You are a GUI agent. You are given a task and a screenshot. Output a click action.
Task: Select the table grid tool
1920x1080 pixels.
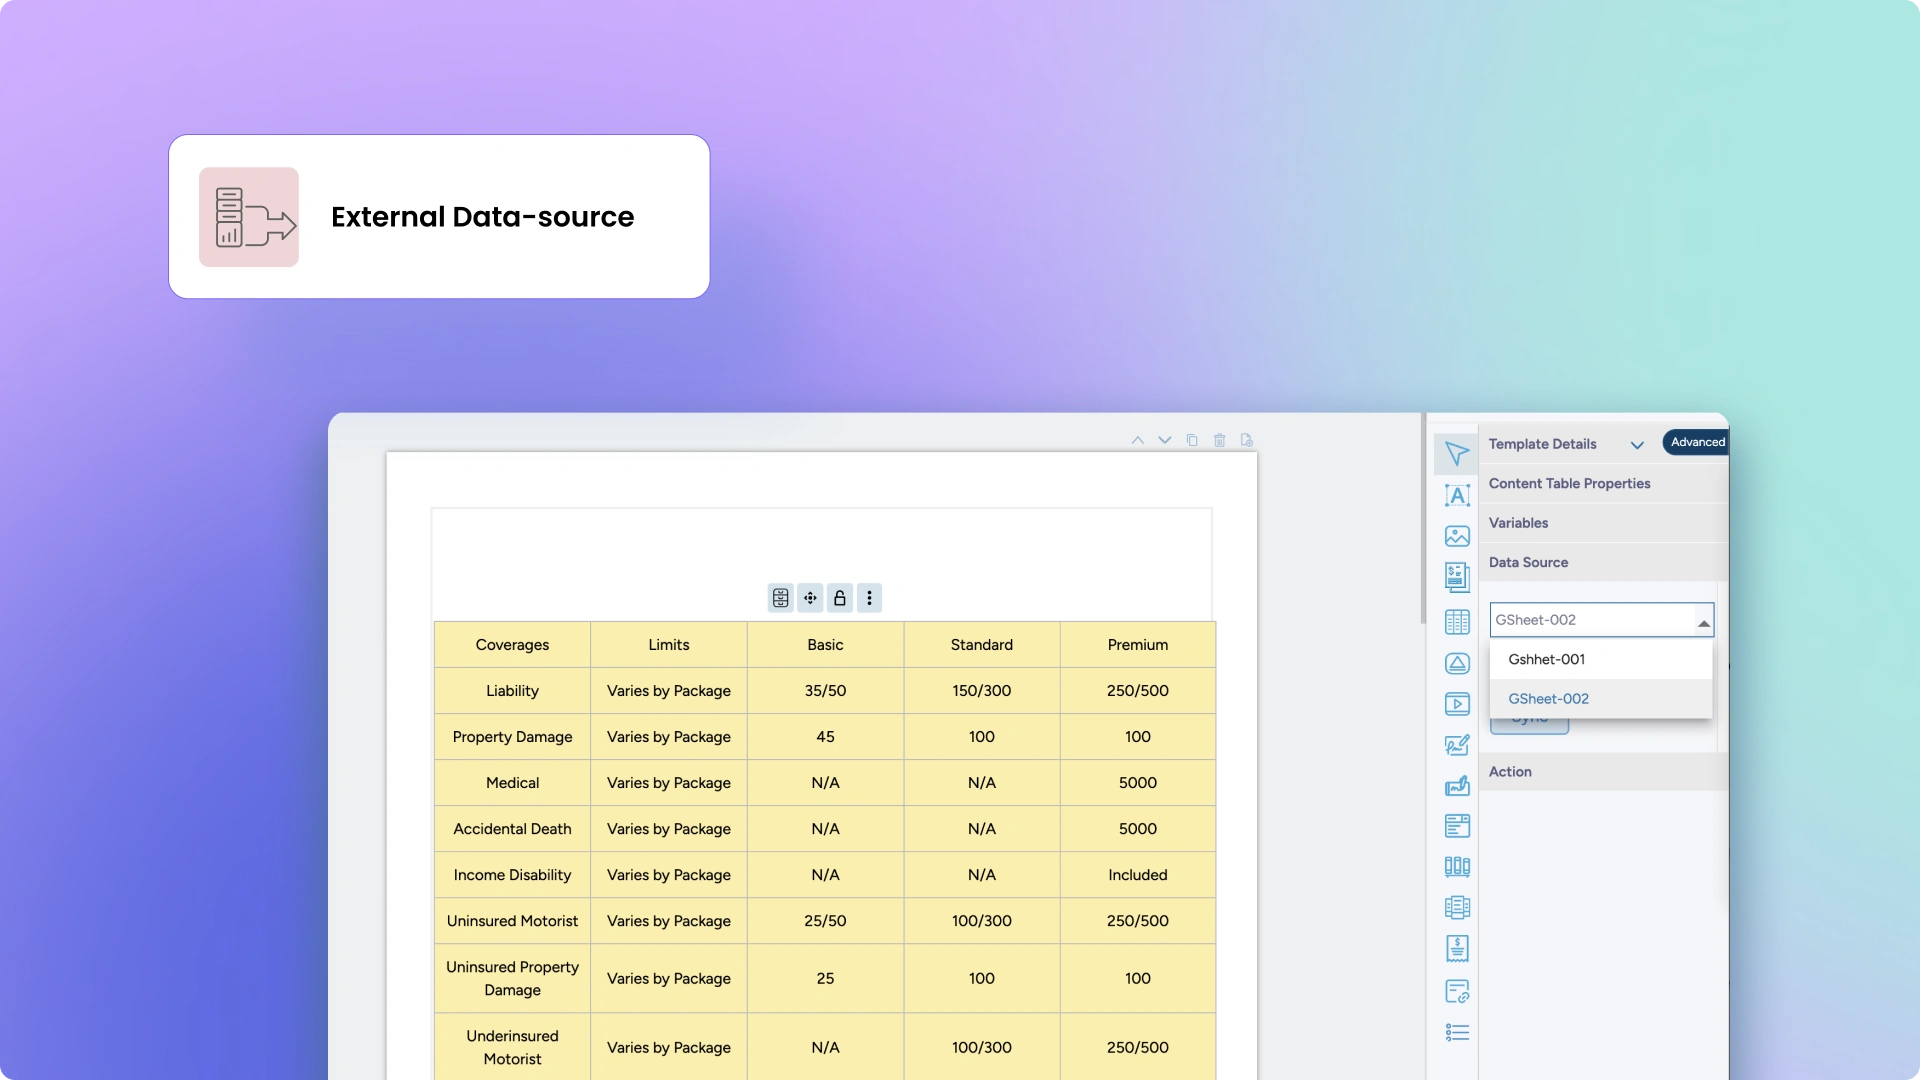[1457, 622]
